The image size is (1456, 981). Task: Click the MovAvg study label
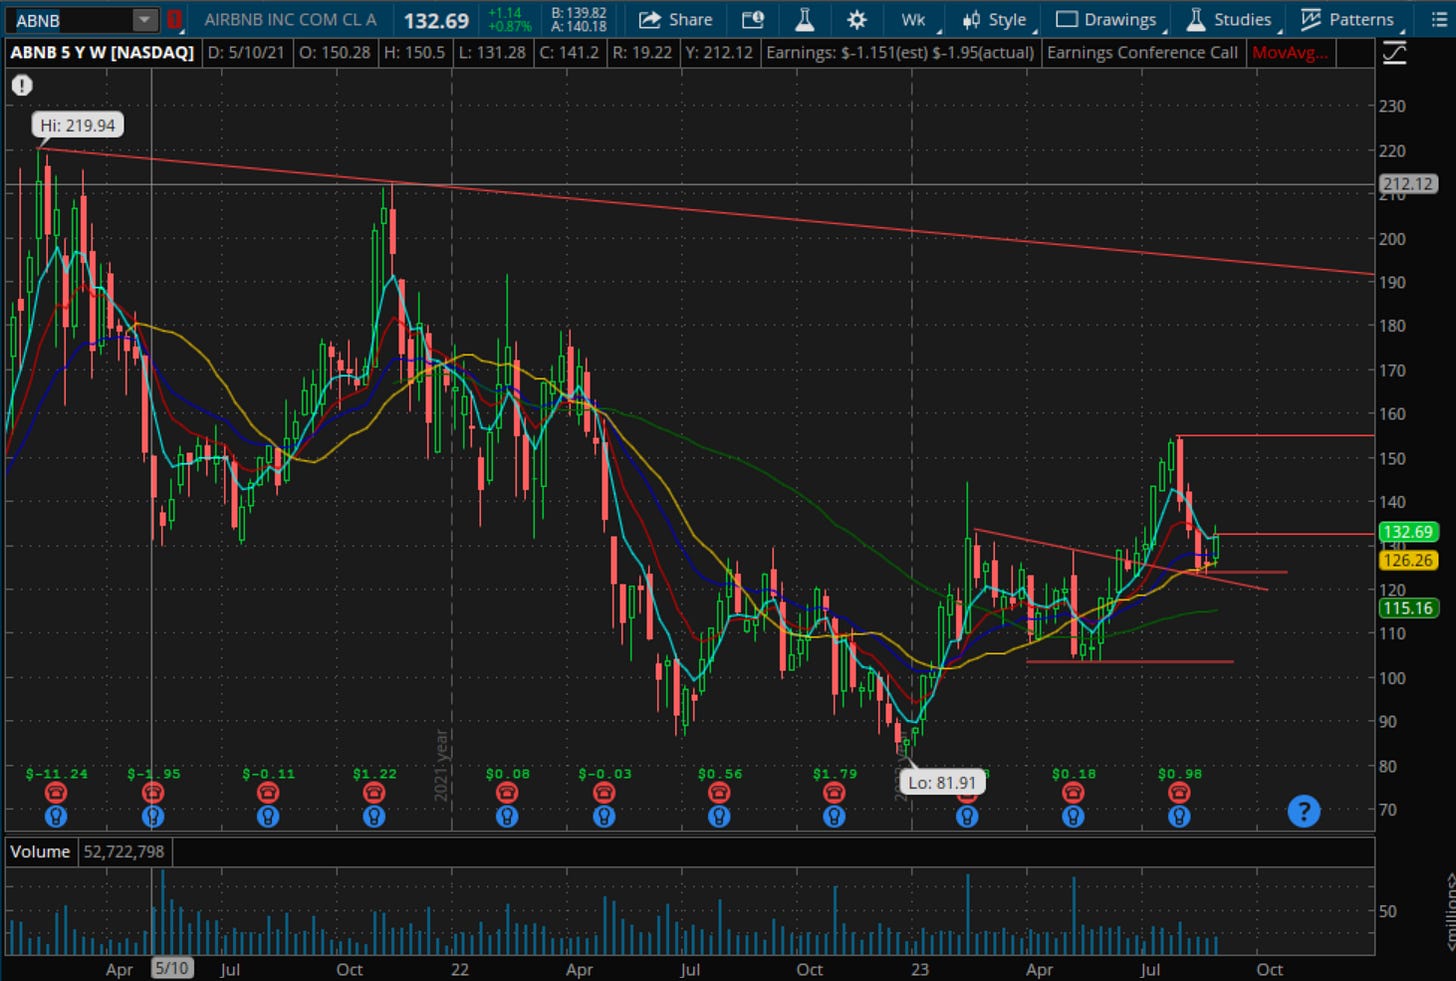1290,52
